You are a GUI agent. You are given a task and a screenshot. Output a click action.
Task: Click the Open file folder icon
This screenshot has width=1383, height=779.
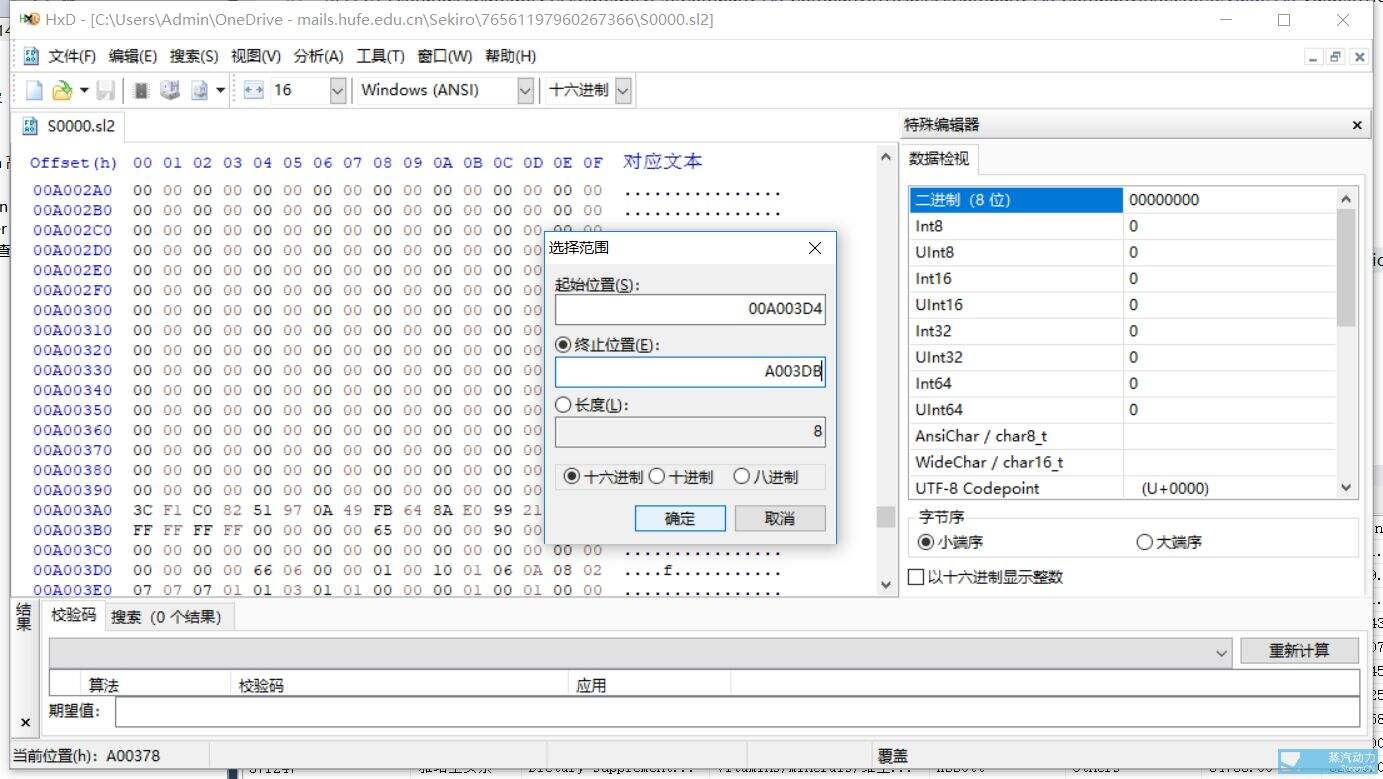point(61,90)
